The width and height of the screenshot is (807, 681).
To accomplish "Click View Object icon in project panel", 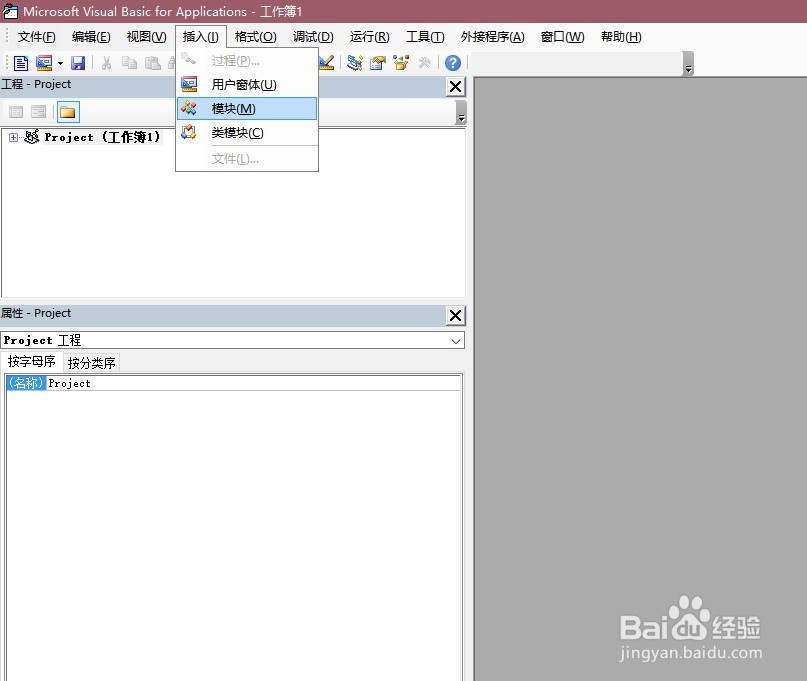I will tap(39, 112).
